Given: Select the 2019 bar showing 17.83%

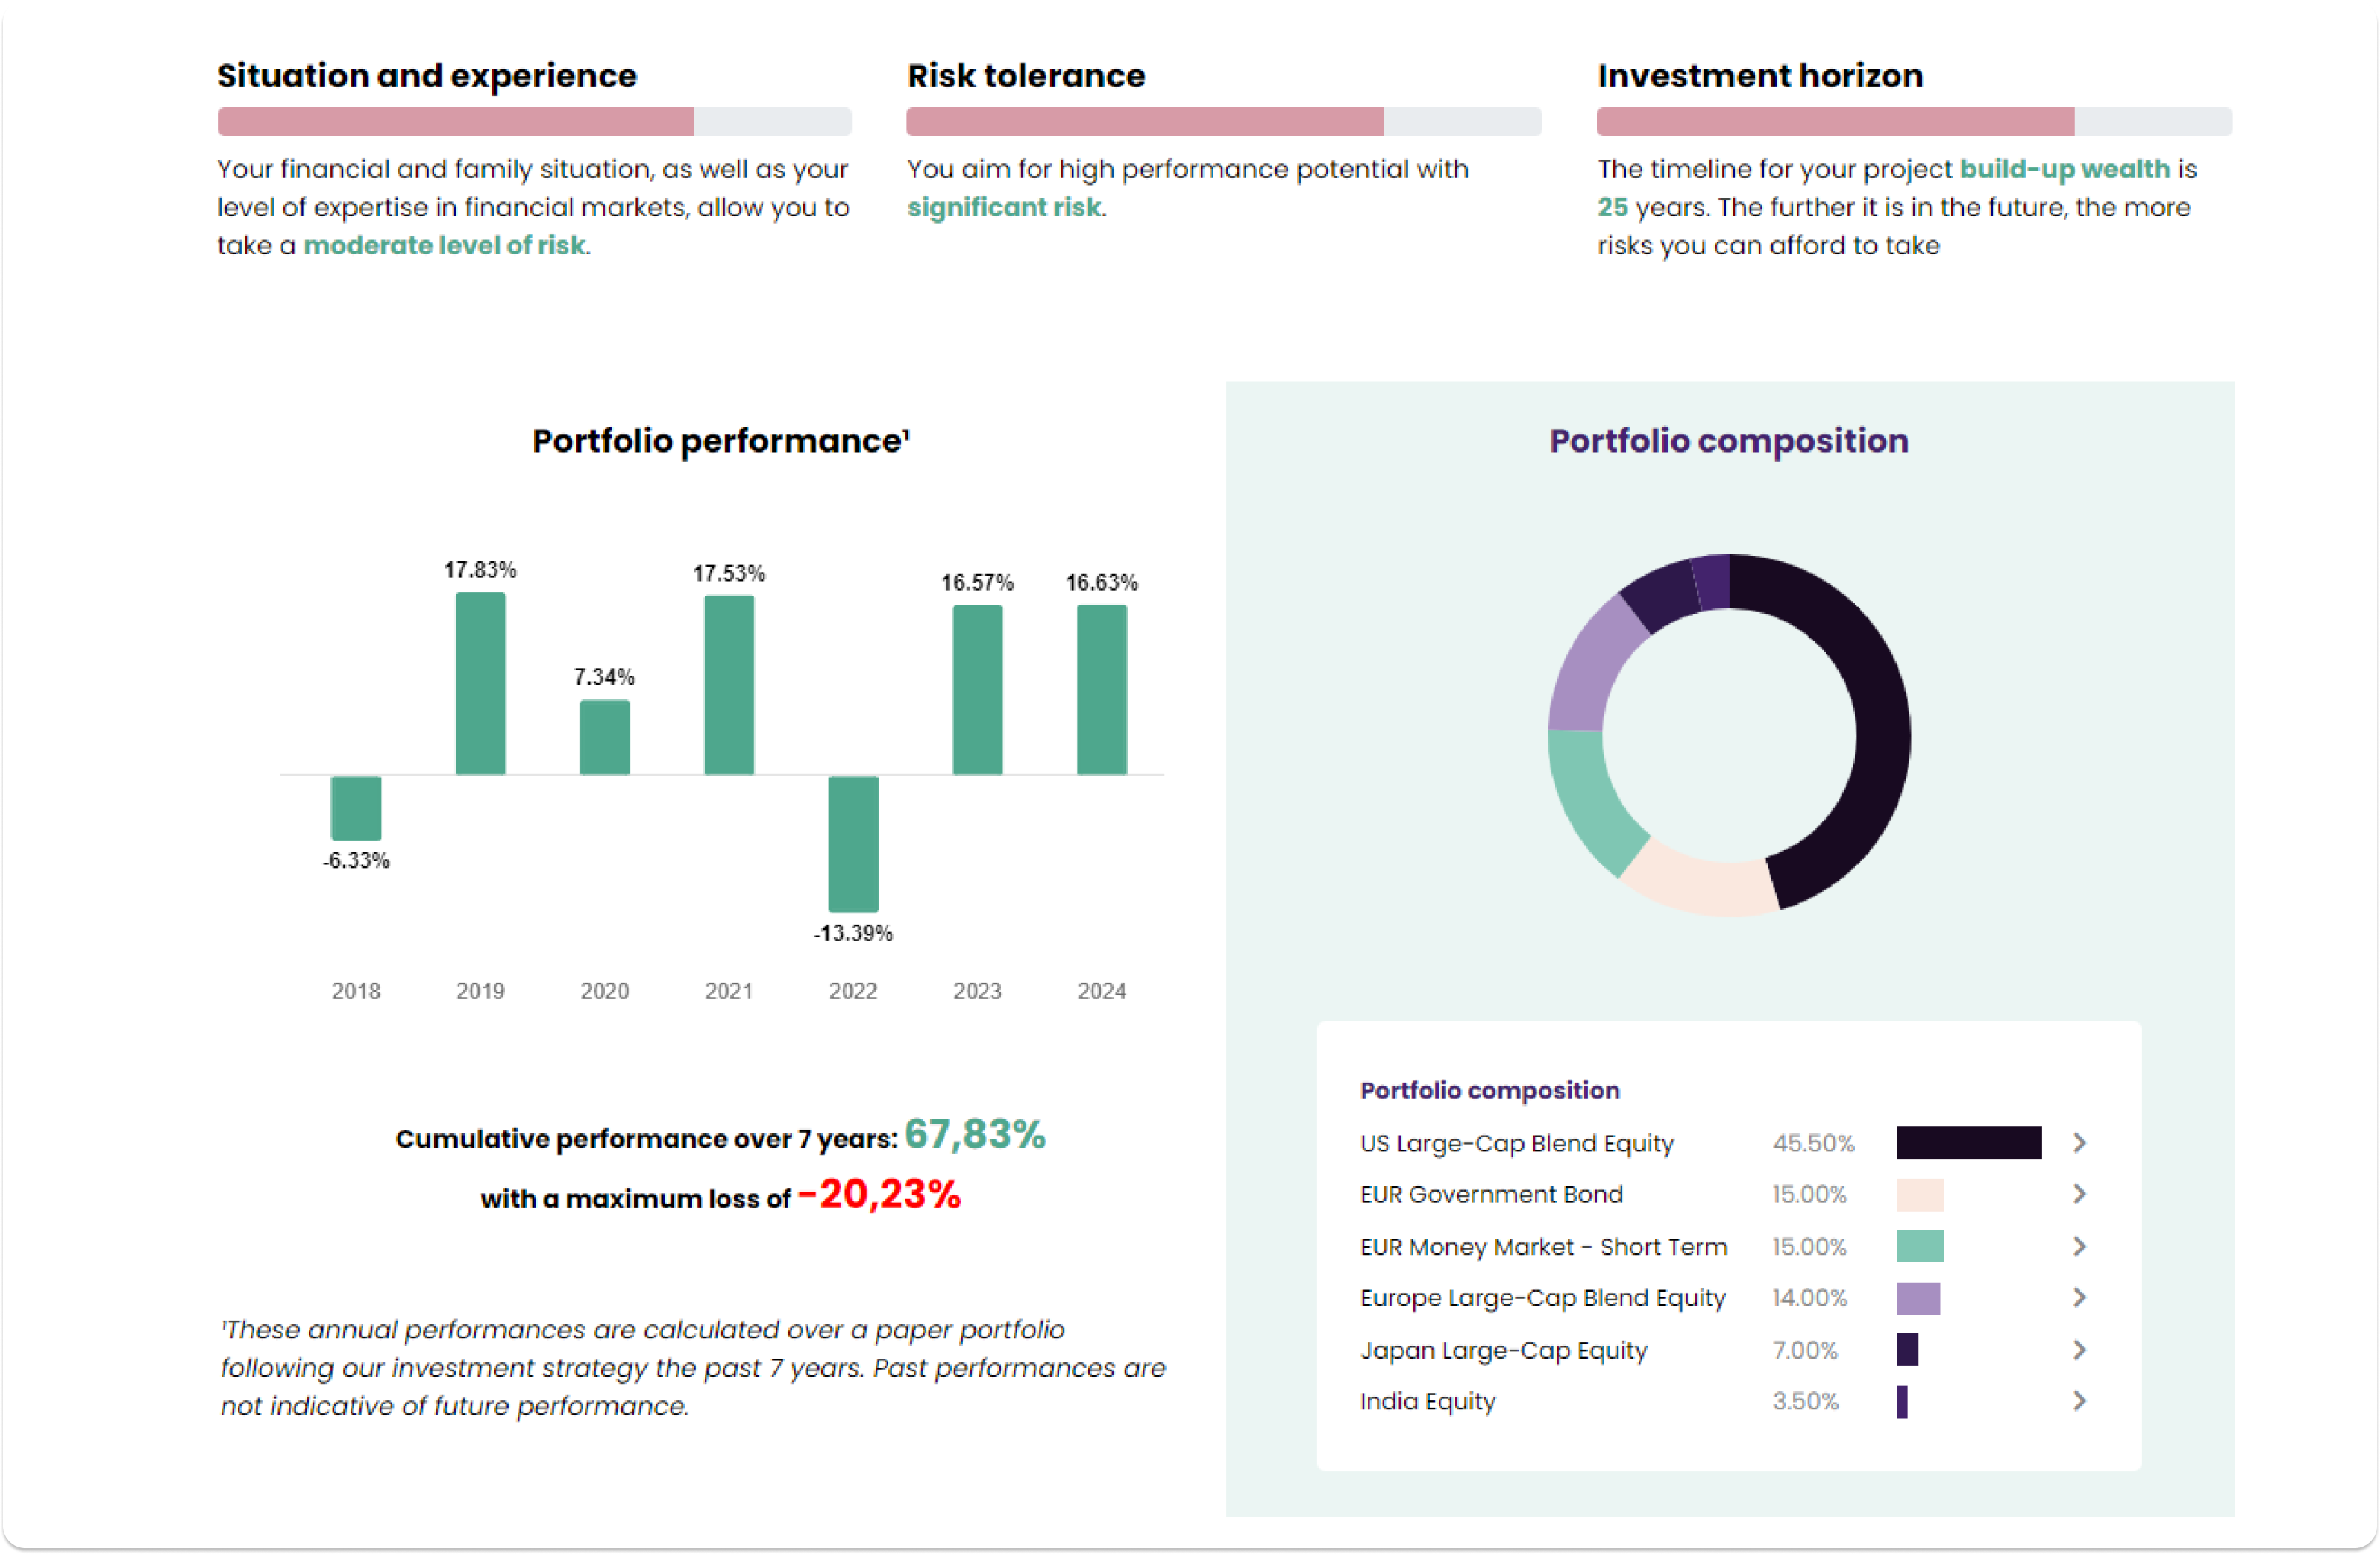Looking at the screenshot, I should click(480, 684).
